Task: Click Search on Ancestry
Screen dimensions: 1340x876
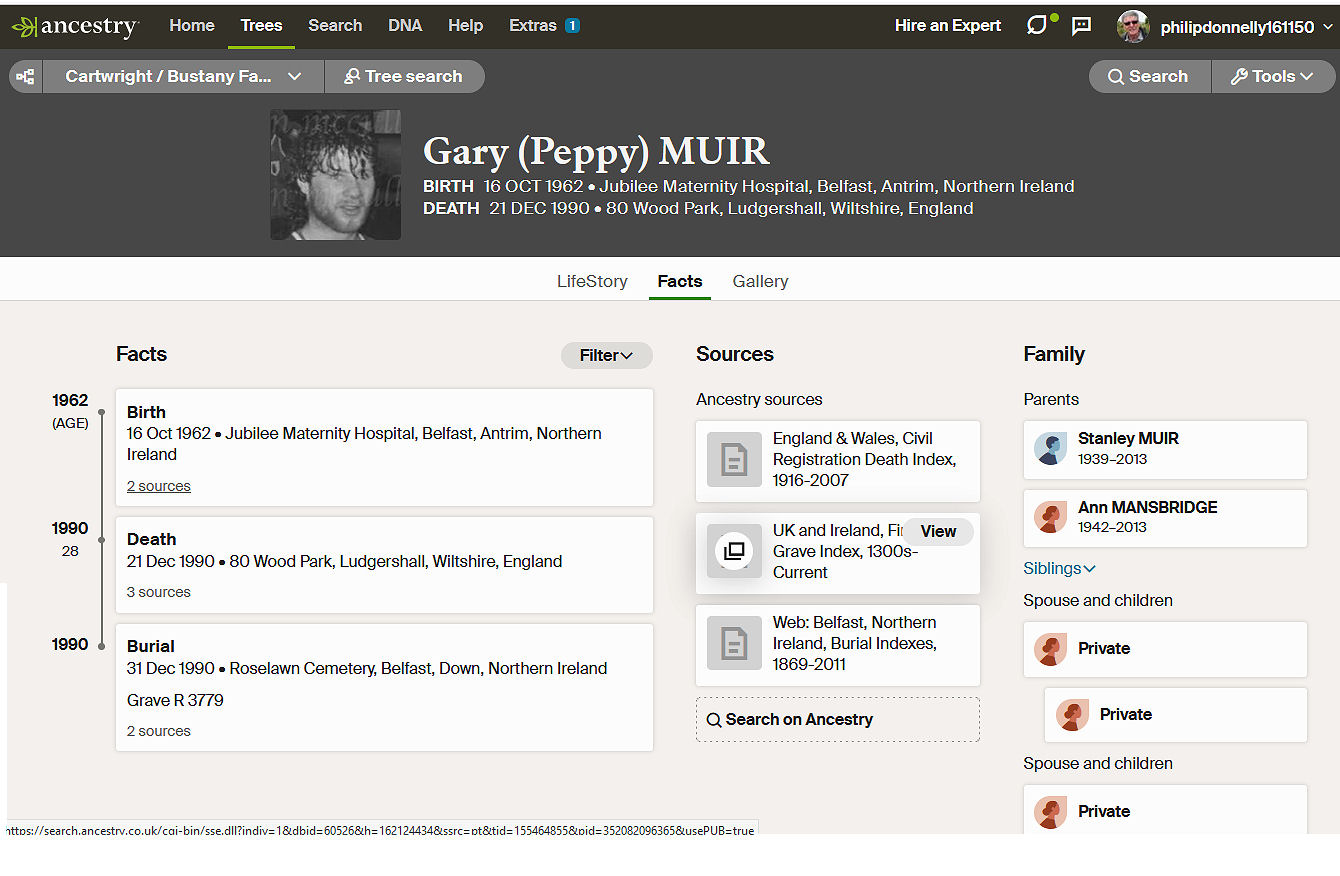Action: [x=837, y=719]
